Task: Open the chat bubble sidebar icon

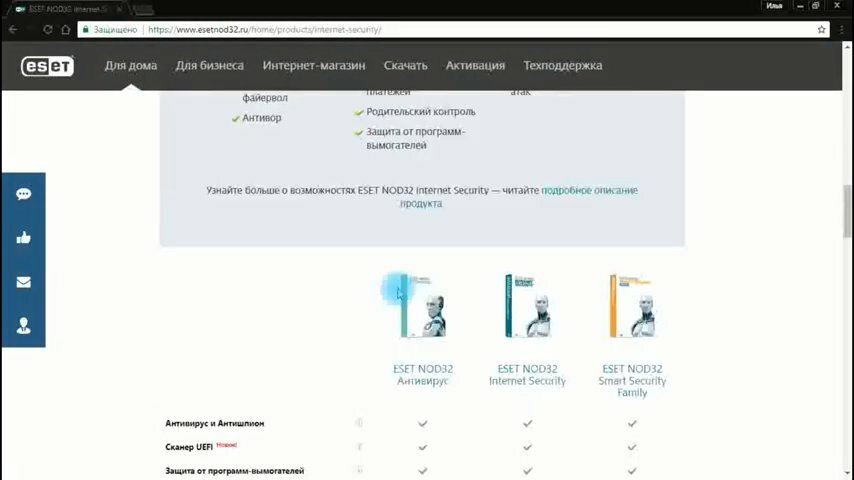Action: (x=23, y=194)
